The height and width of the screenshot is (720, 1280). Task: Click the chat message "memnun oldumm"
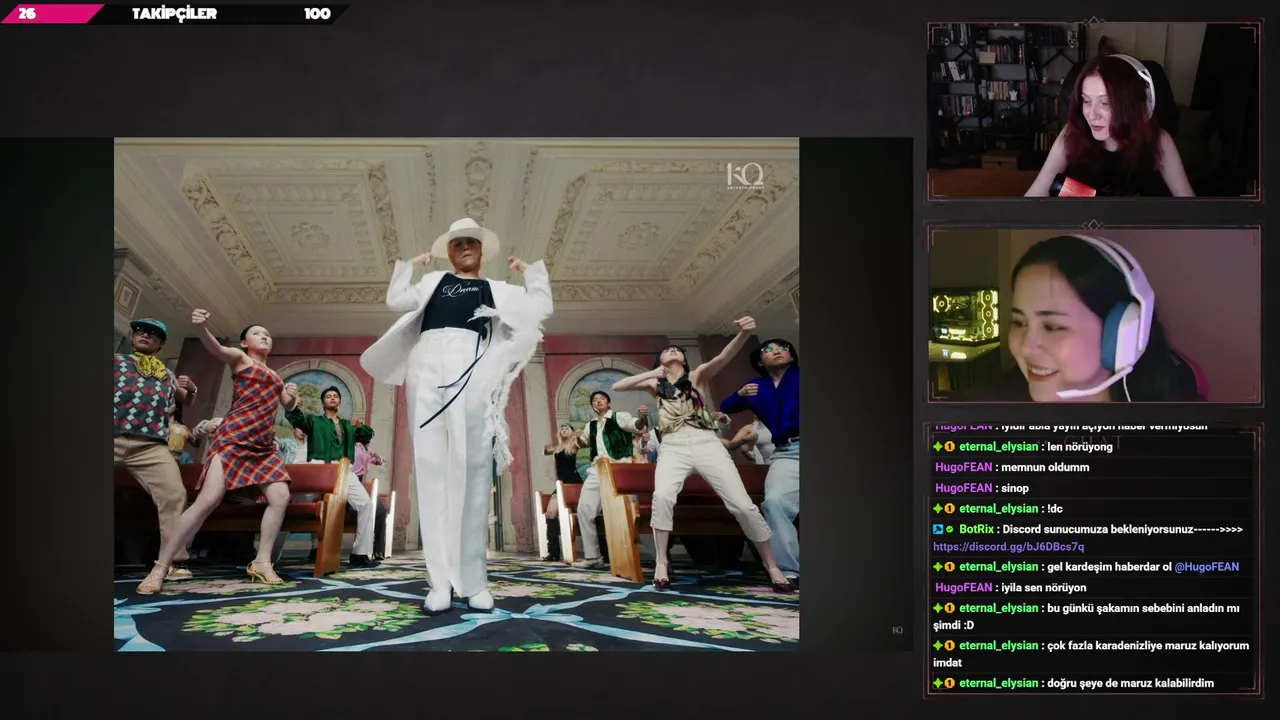[x=1045, y=467]
